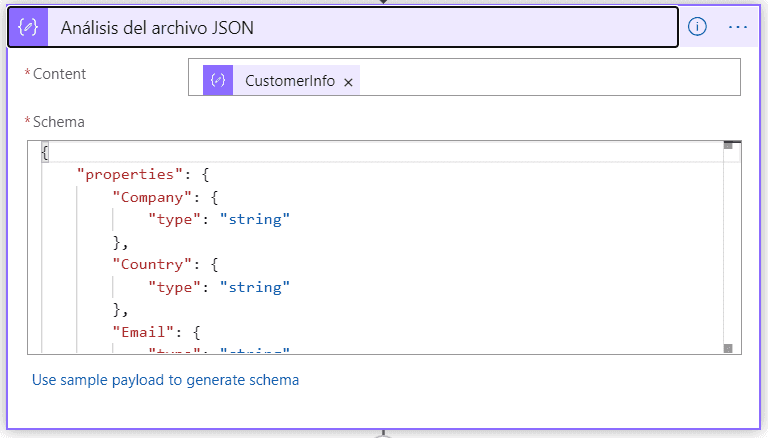This screenshot has height=438, width=768.
Task: Click the schema editor scroll-down arrow
Action: (x=728, y=348)
